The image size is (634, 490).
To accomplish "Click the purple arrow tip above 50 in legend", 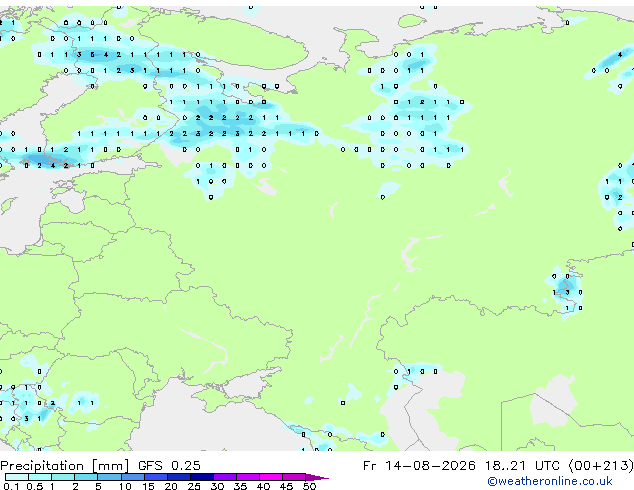I will coord(317,478).
